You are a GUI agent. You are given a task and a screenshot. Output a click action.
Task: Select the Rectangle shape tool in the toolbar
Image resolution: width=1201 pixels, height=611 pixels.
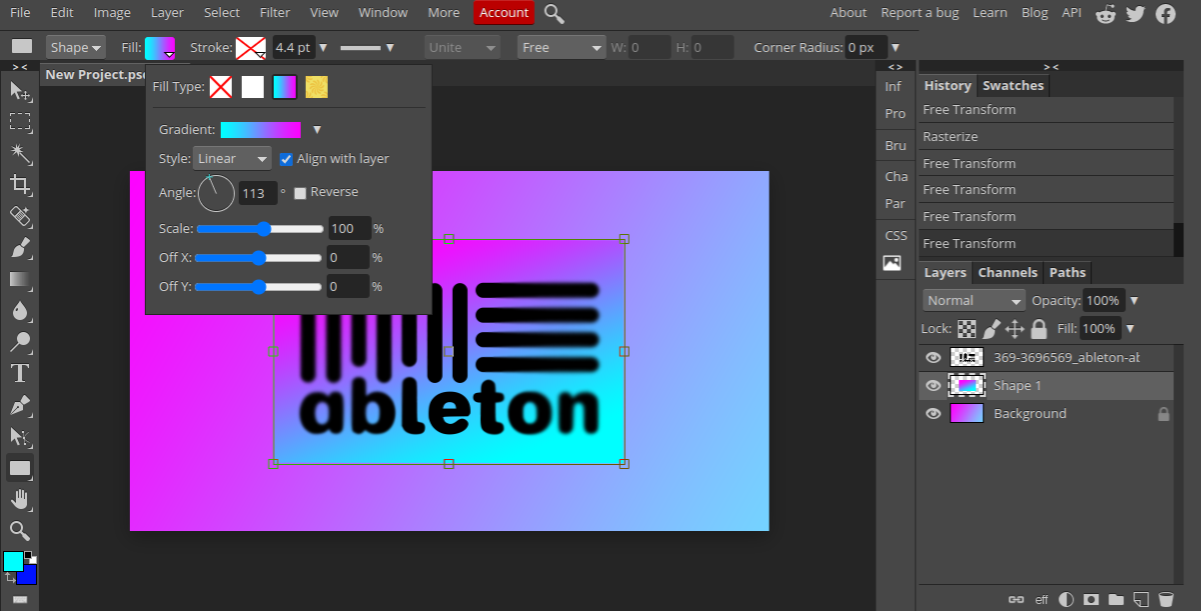click(19, 467)
